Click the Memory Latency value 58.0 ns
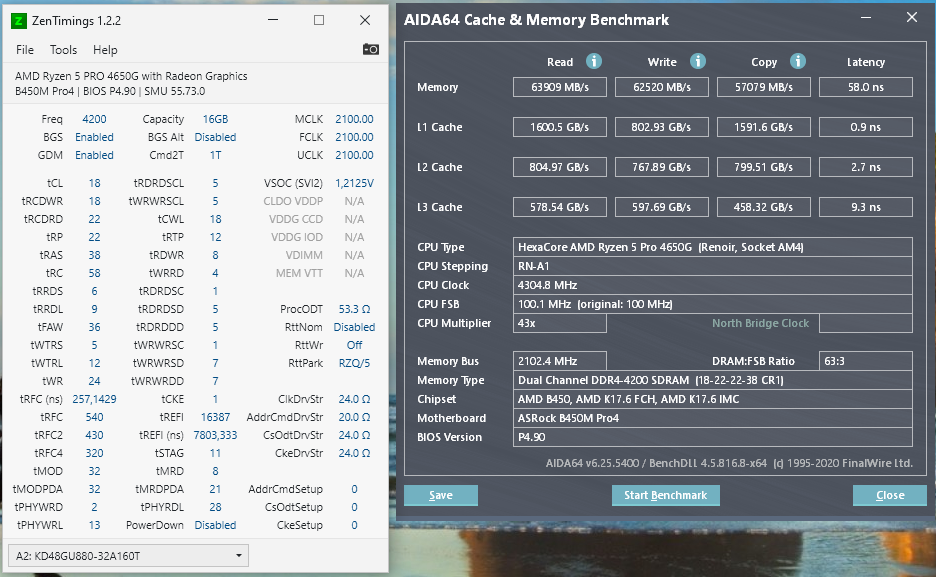This screenshot has height=577, width=936. click(866, 87)
